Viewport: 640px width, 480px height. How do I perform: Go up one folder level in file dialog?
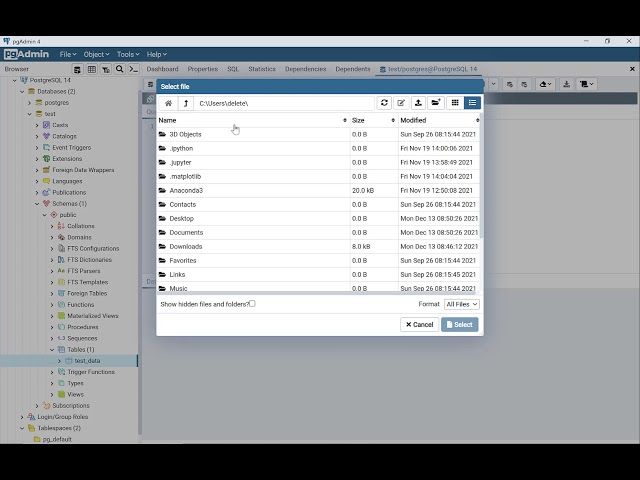186,103
